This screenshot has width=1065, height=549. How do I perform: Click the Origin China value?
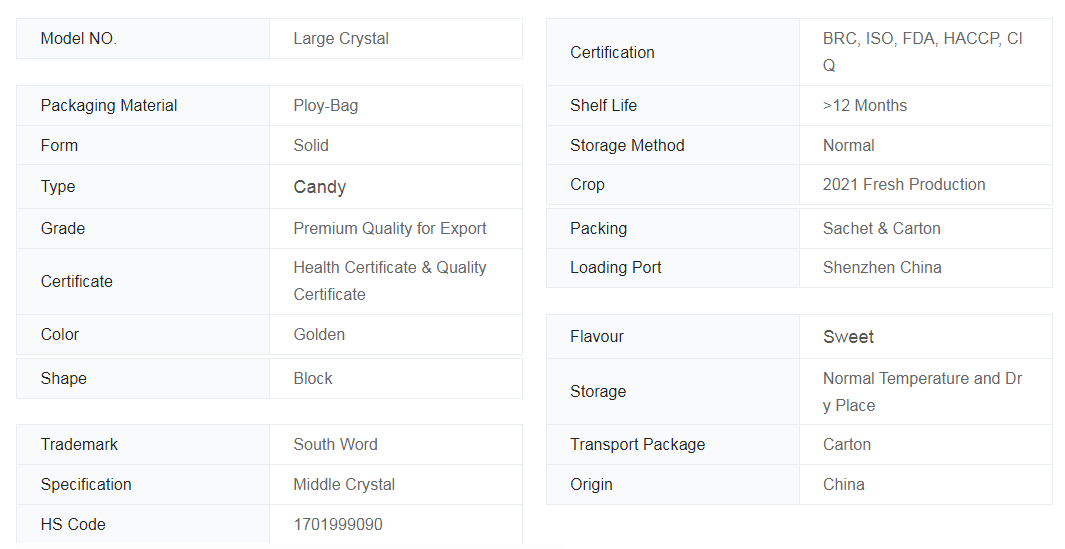[844, 484]
